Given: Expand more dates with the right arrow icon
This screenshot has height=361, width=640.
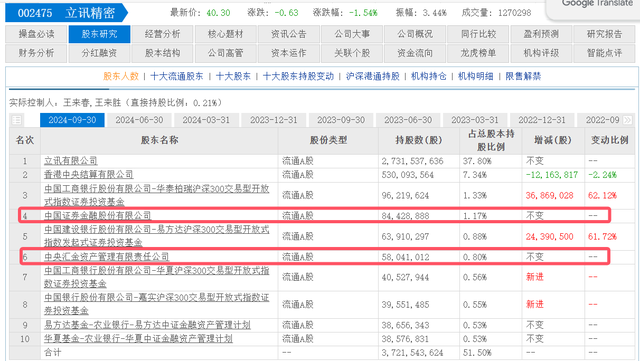Looking at the screenshot, I should 627,120.
